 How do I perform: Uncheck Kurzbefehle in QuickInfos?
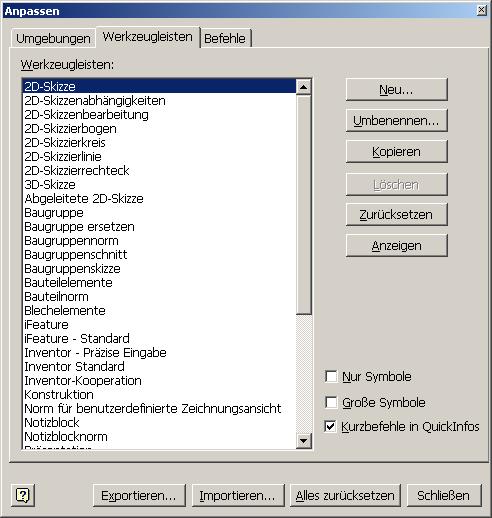coord(331,426)
